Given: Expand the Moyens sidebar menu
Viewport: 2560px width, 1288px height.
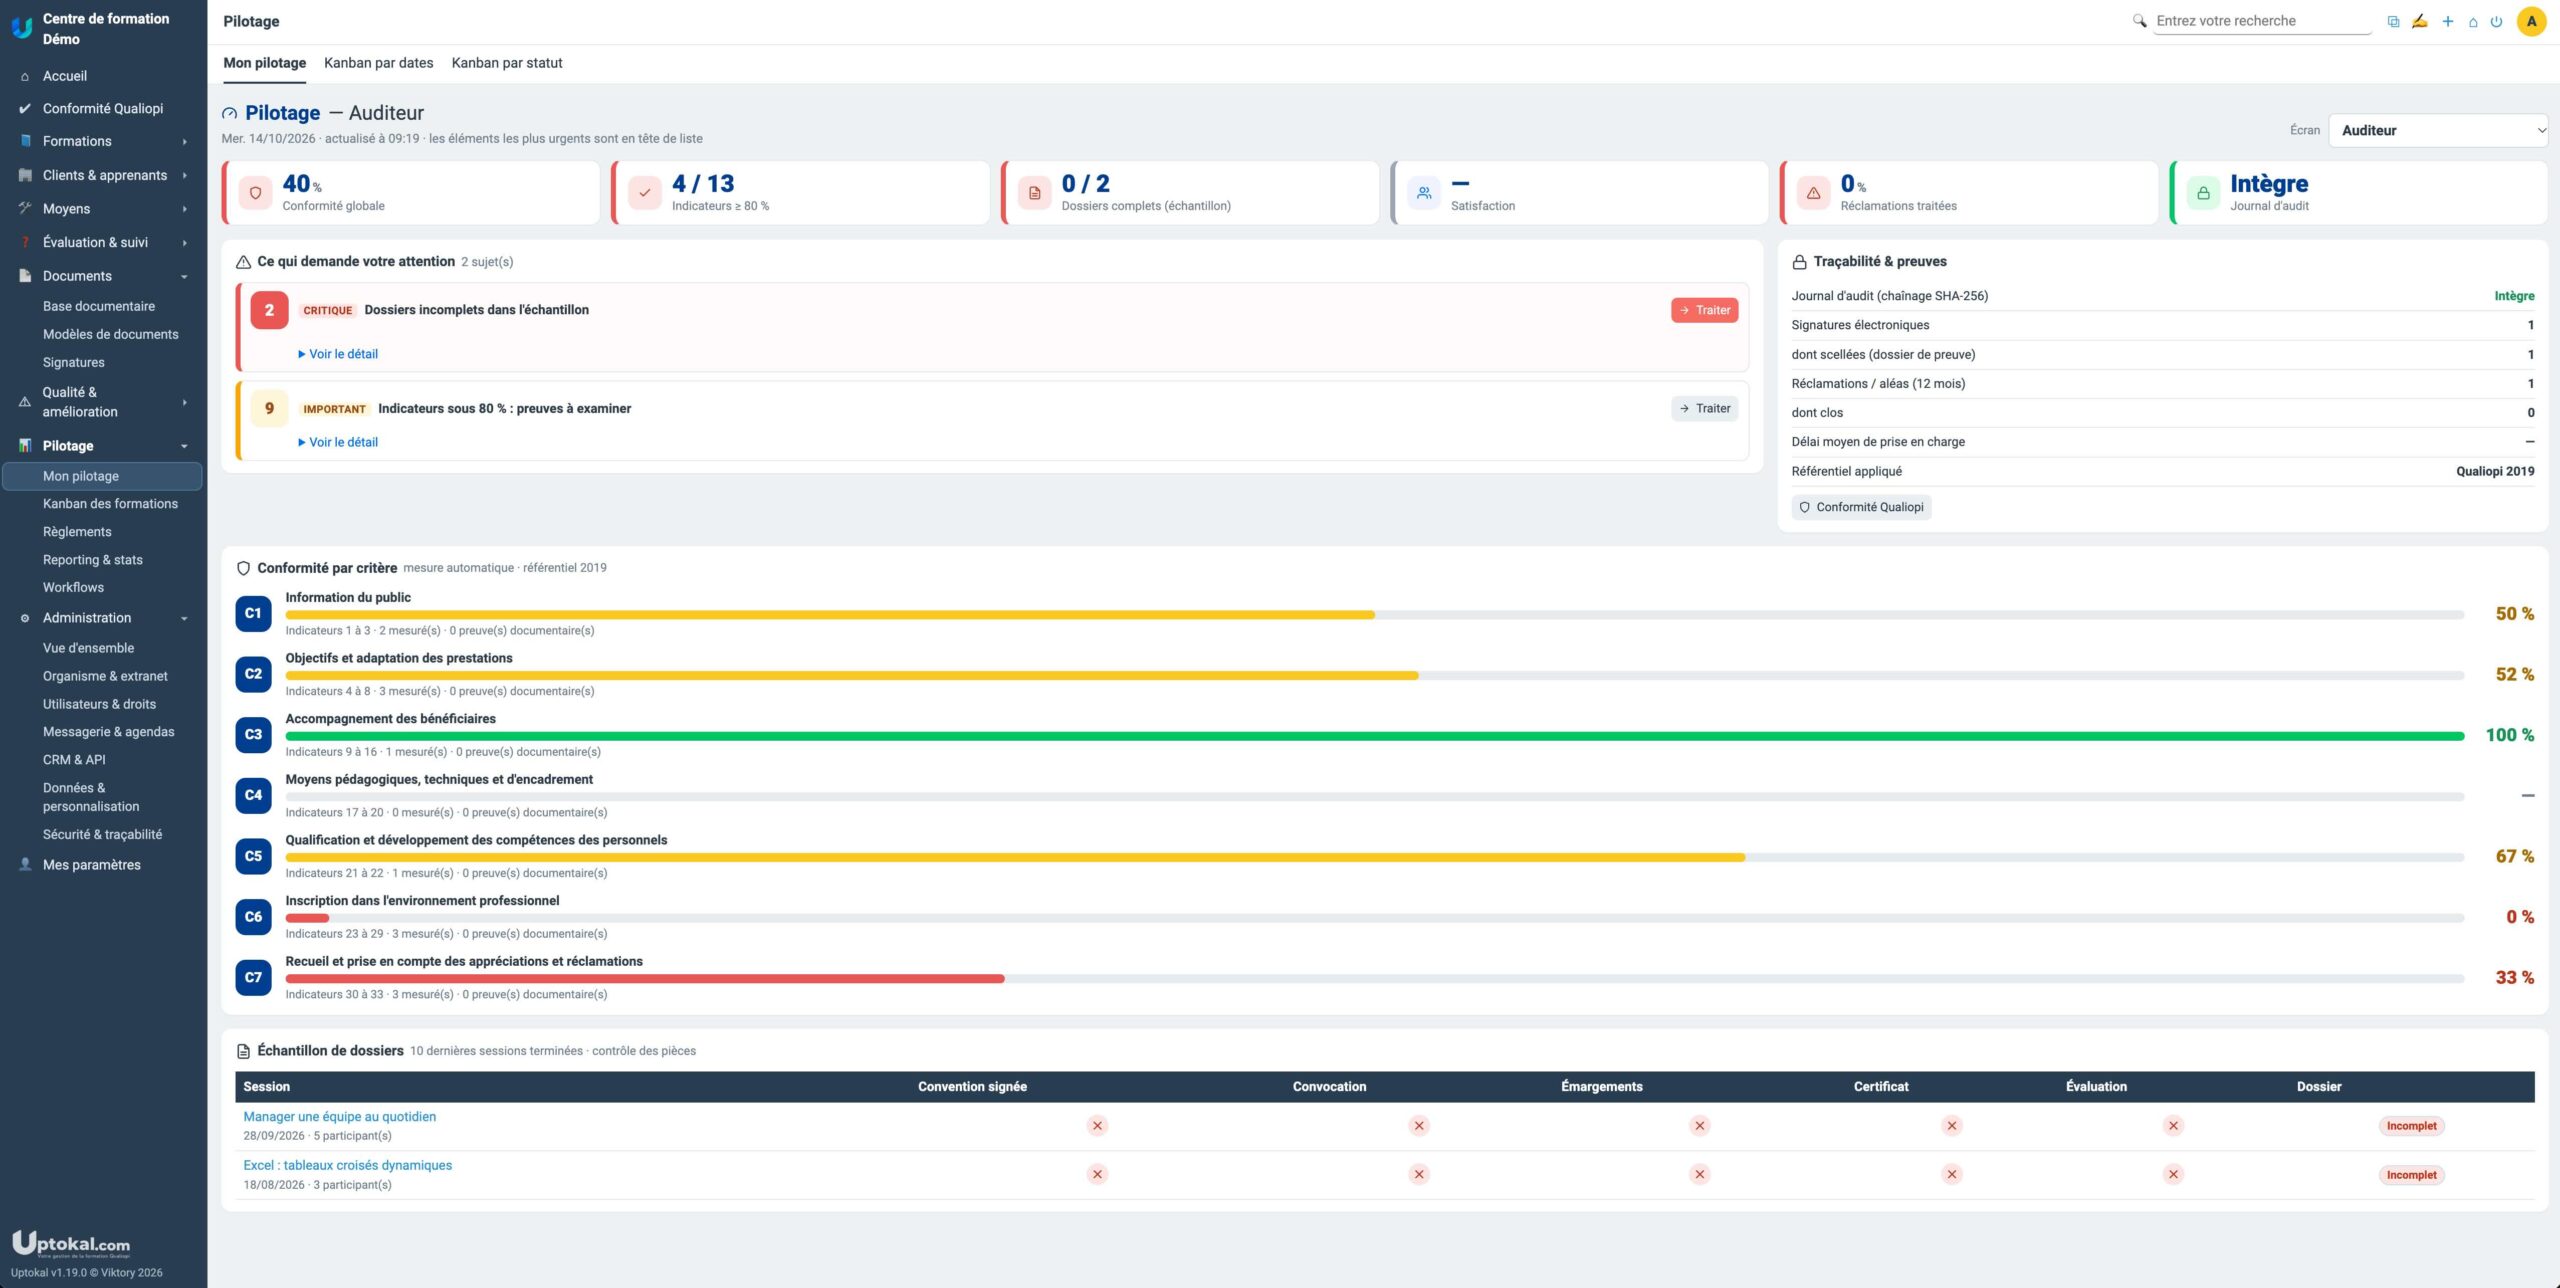Looking at the screenshot, I should pyautogui.click(x=103, y=208).
